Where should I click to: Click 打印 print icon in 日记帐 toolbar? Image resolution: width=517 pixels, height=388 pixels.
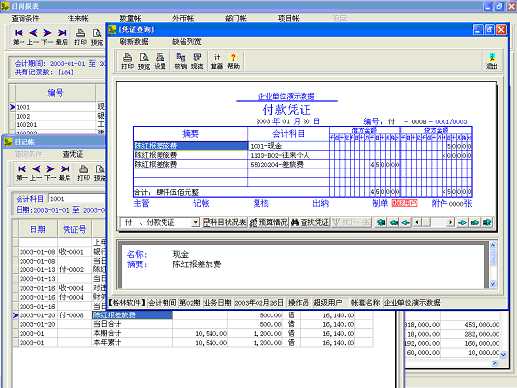[84, 173]
